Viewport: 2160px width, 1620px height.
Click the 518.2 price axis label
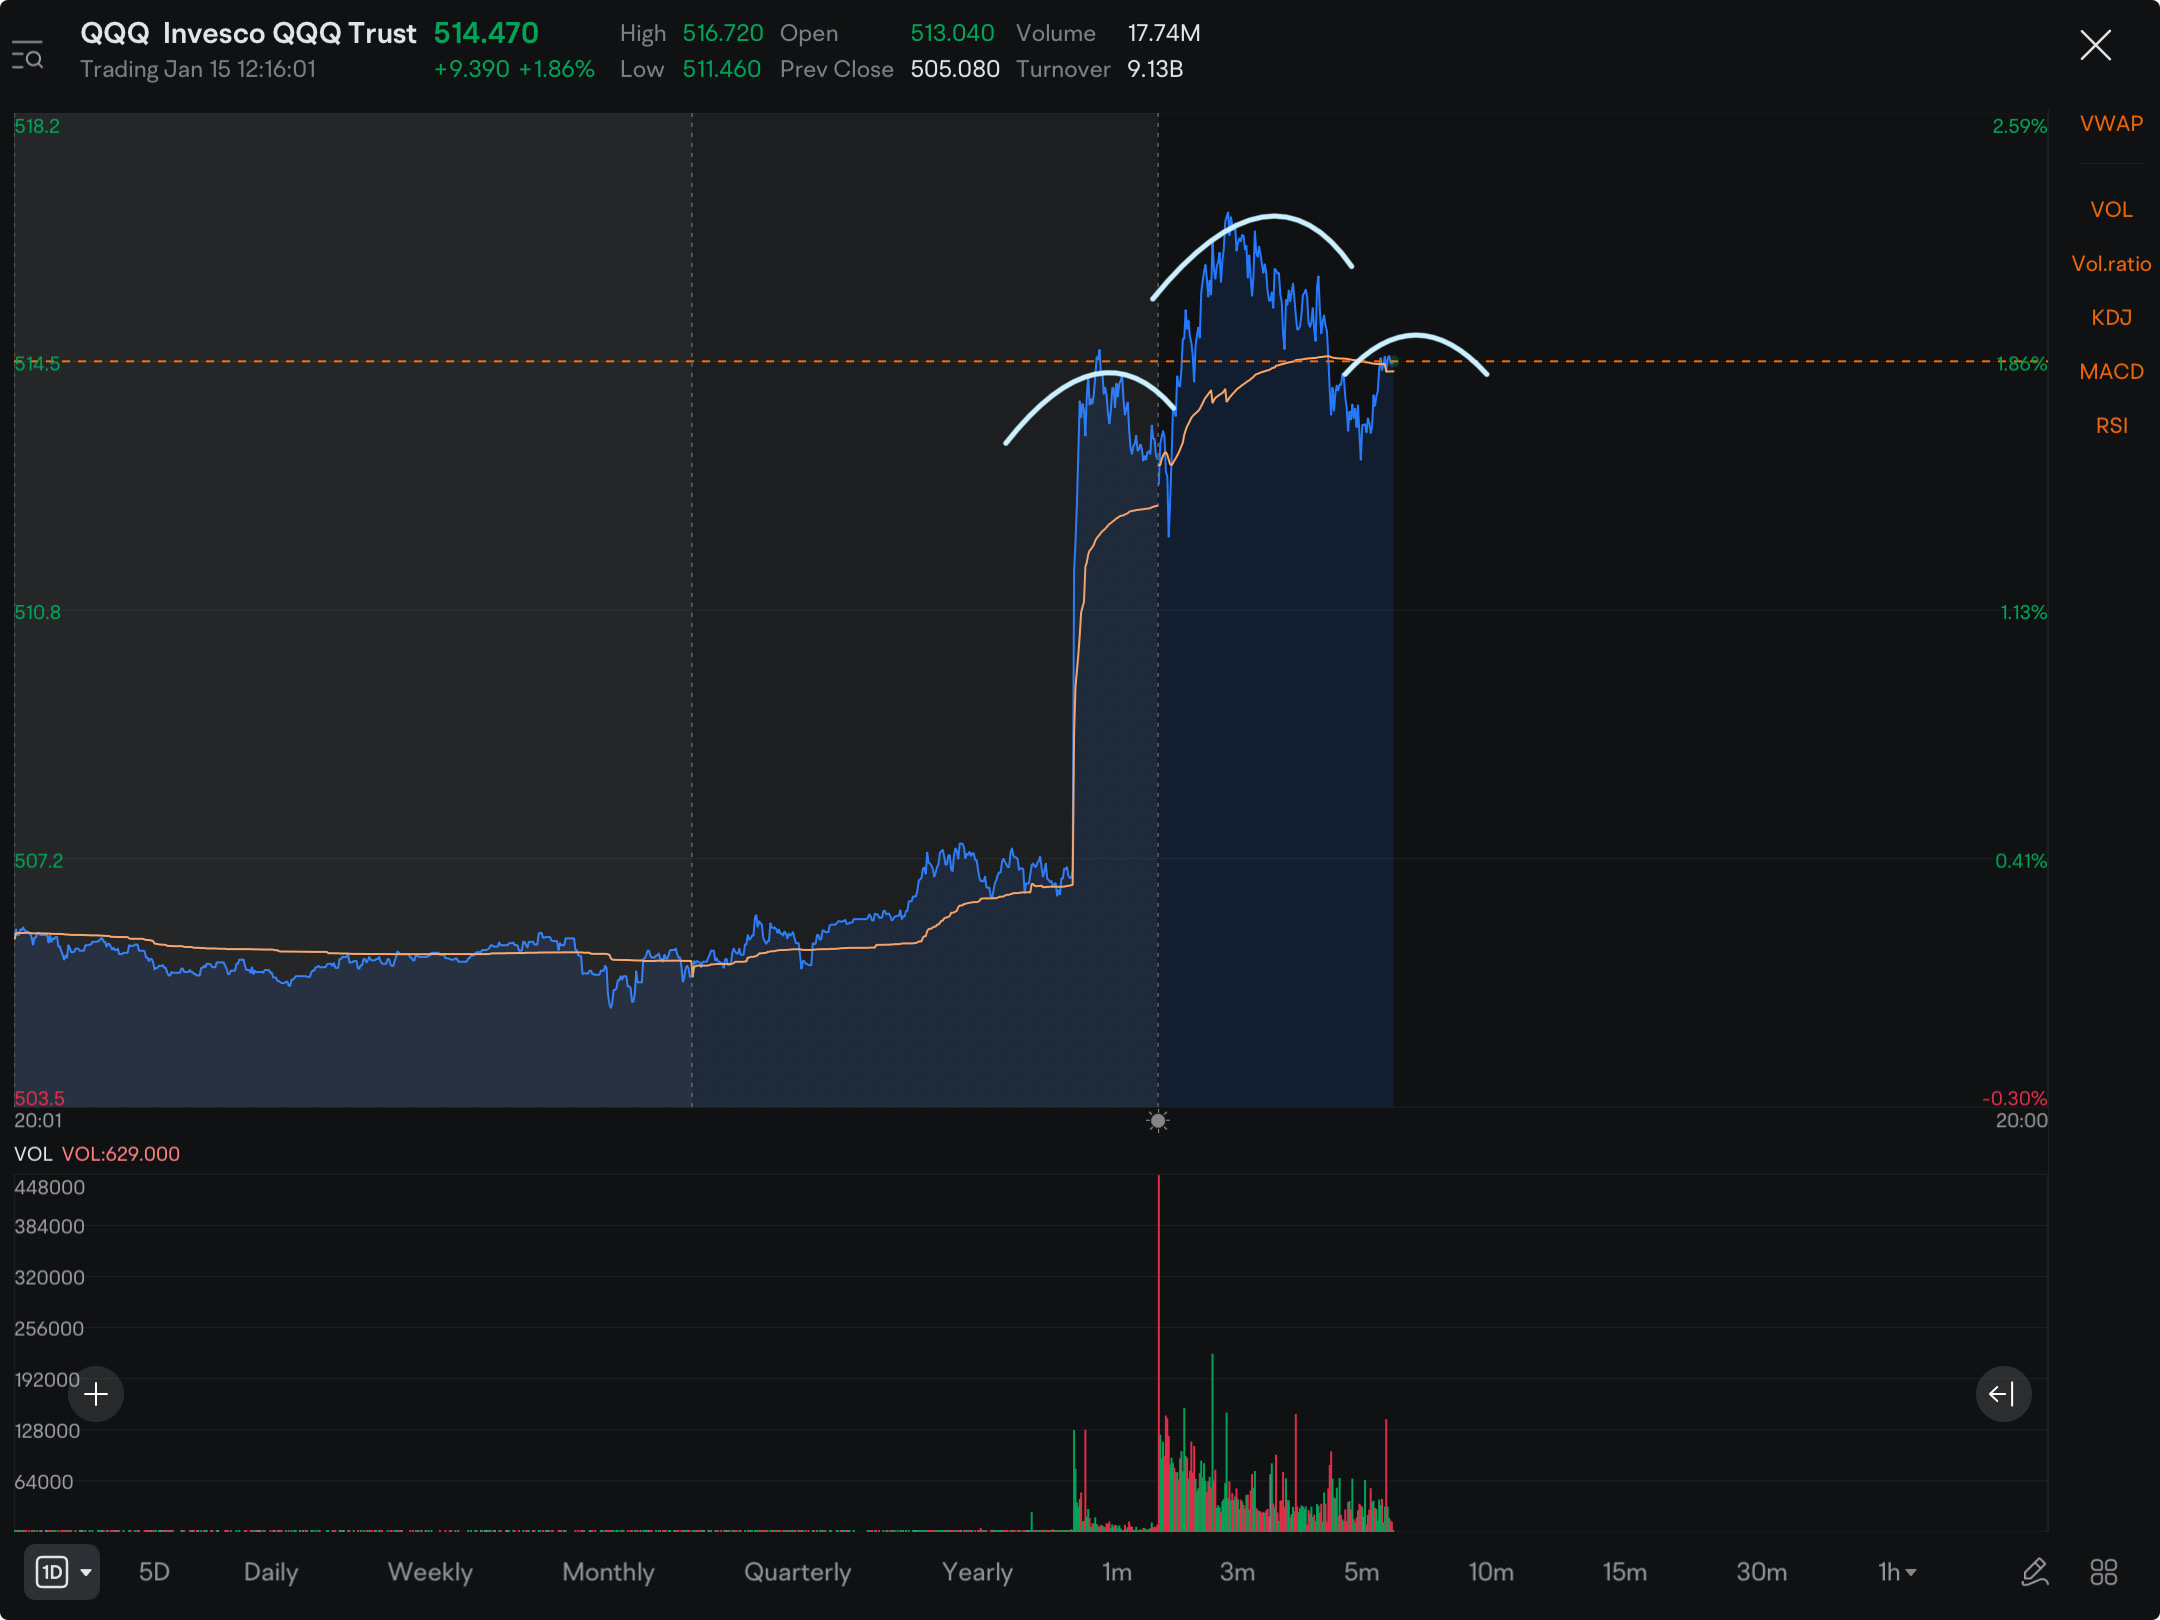pos(37,126)
